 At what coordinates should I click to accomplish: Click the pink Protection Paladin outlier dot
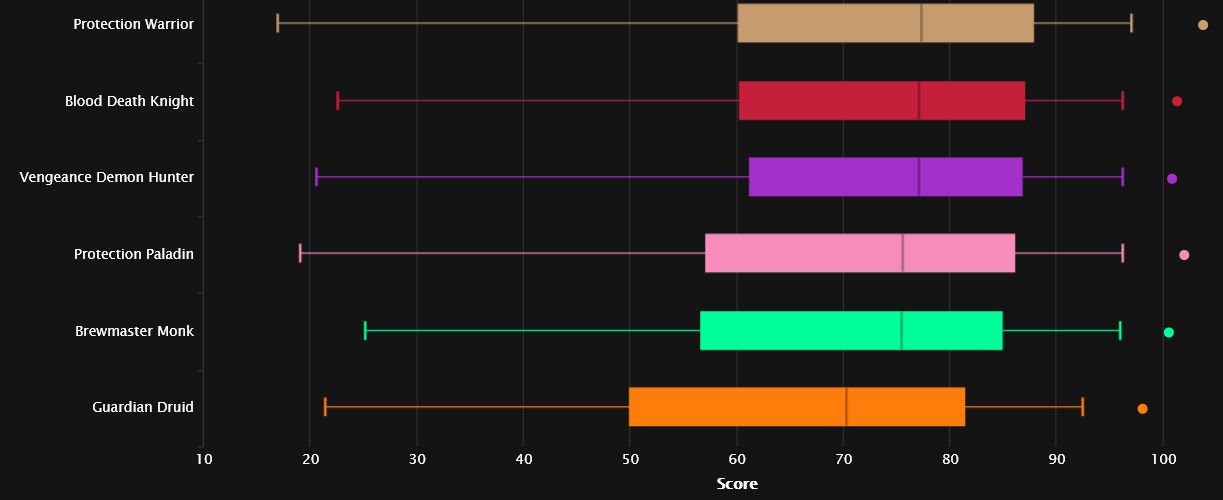tap(1184, 255)
